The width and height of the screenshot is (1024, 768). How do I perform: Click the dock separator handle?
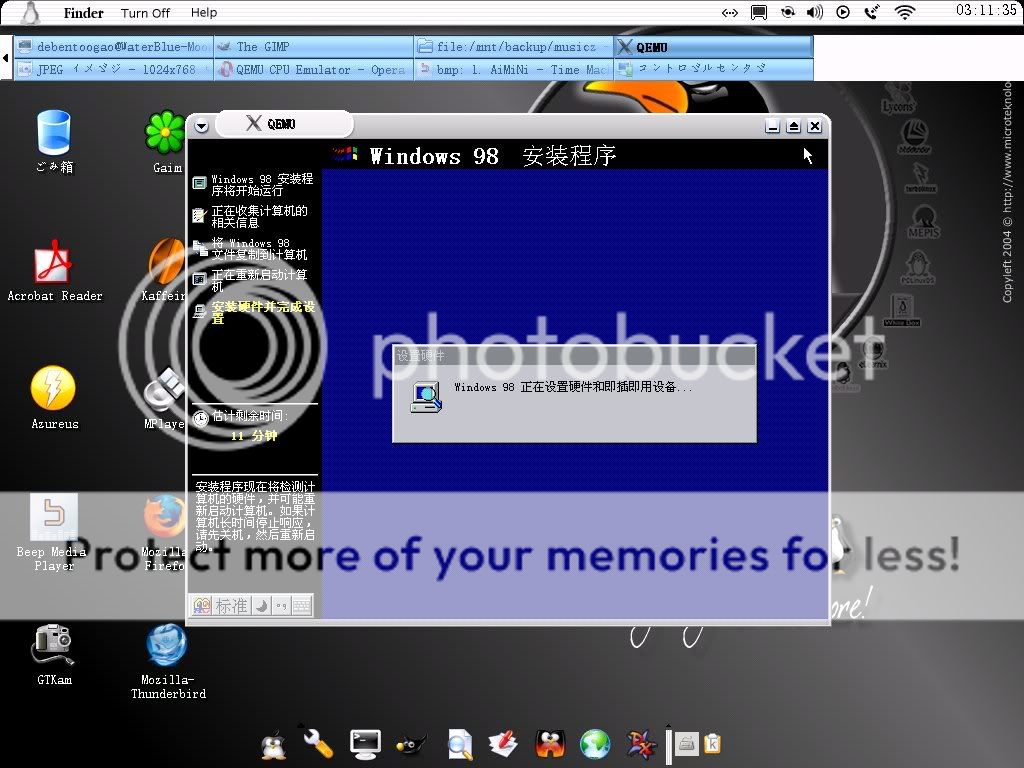click(669, 744)
